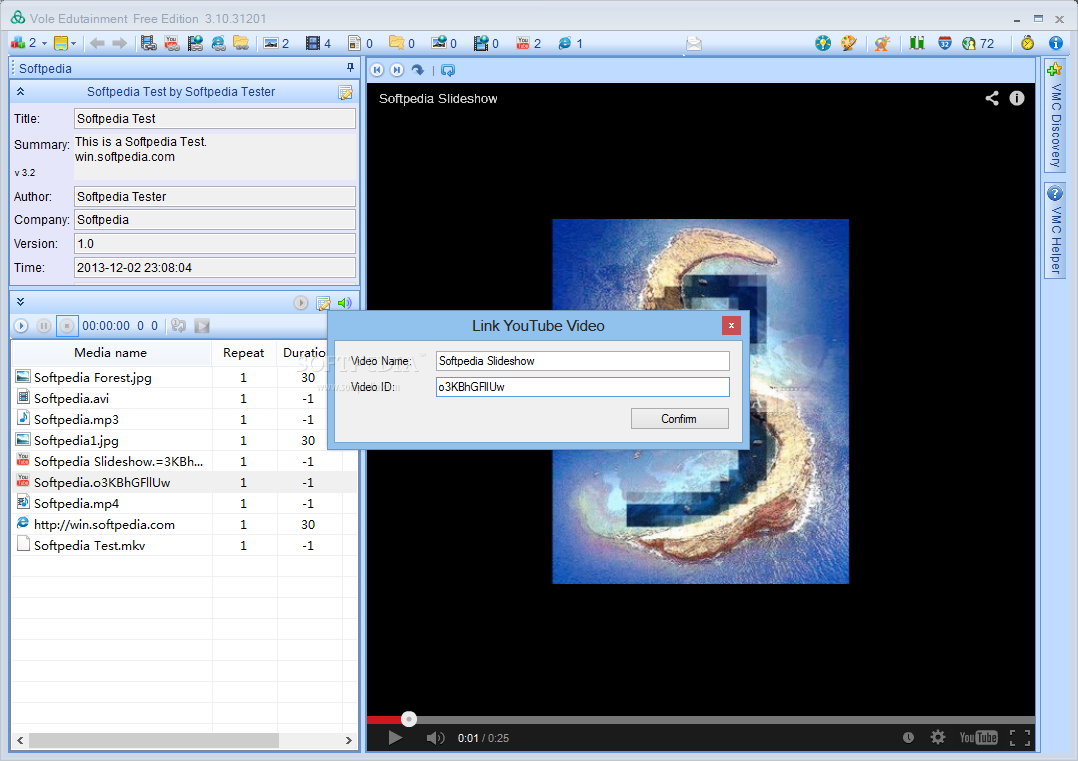Click the YouTube video progress bar handle
1078x761 pixels.
(x=409, y=719)
